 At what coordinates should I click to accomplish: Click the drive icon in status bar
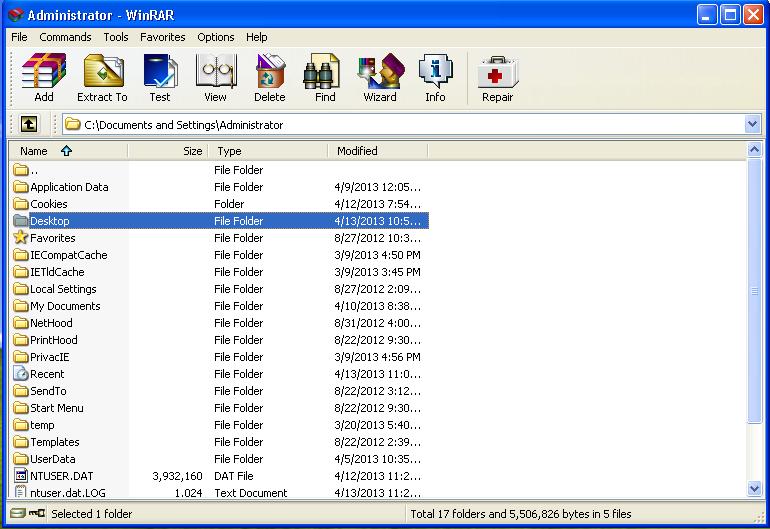coord(18,514)
